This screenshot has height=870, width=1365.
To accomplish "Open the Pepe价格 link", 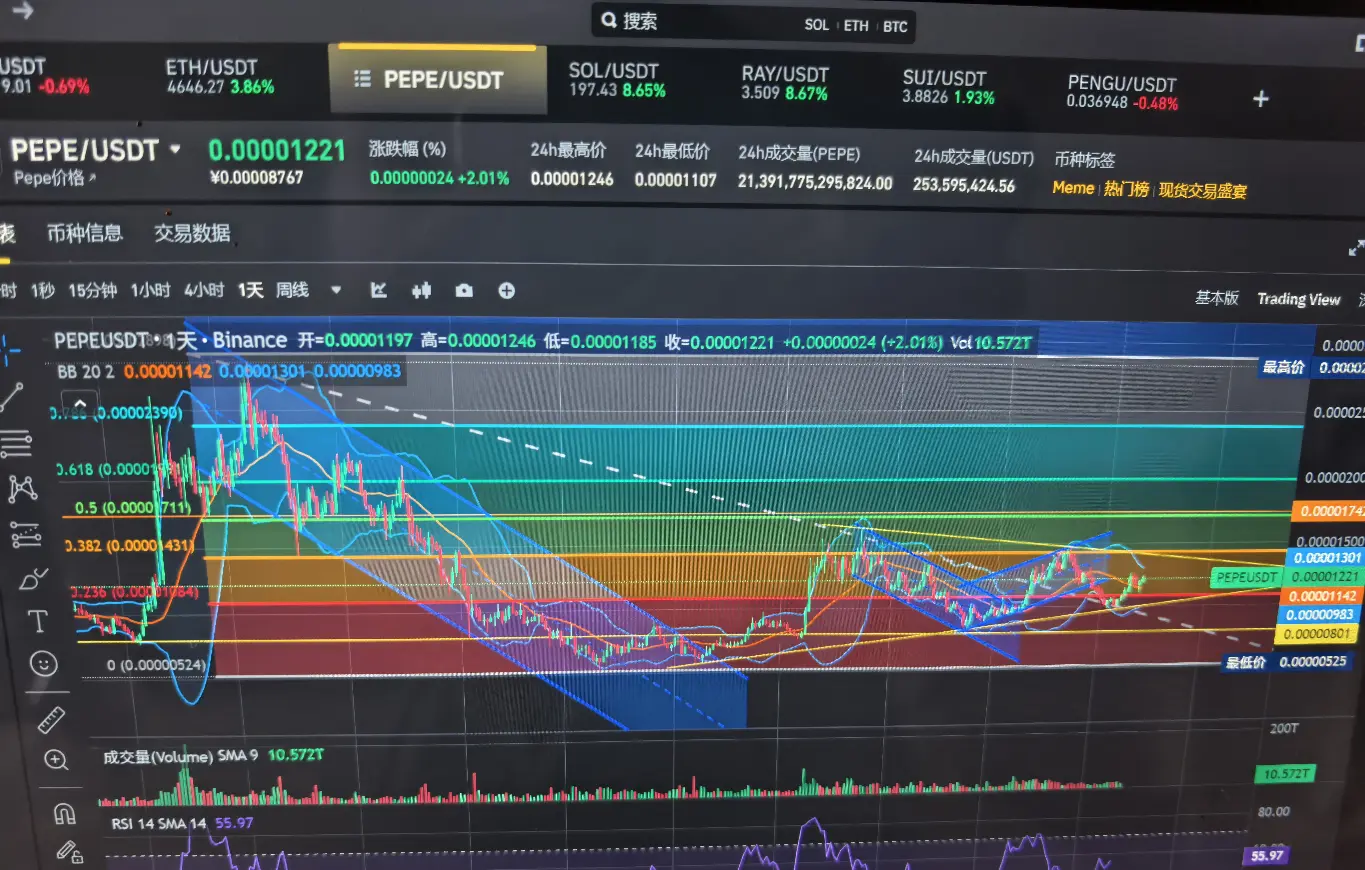I will [x=55, y=178].
